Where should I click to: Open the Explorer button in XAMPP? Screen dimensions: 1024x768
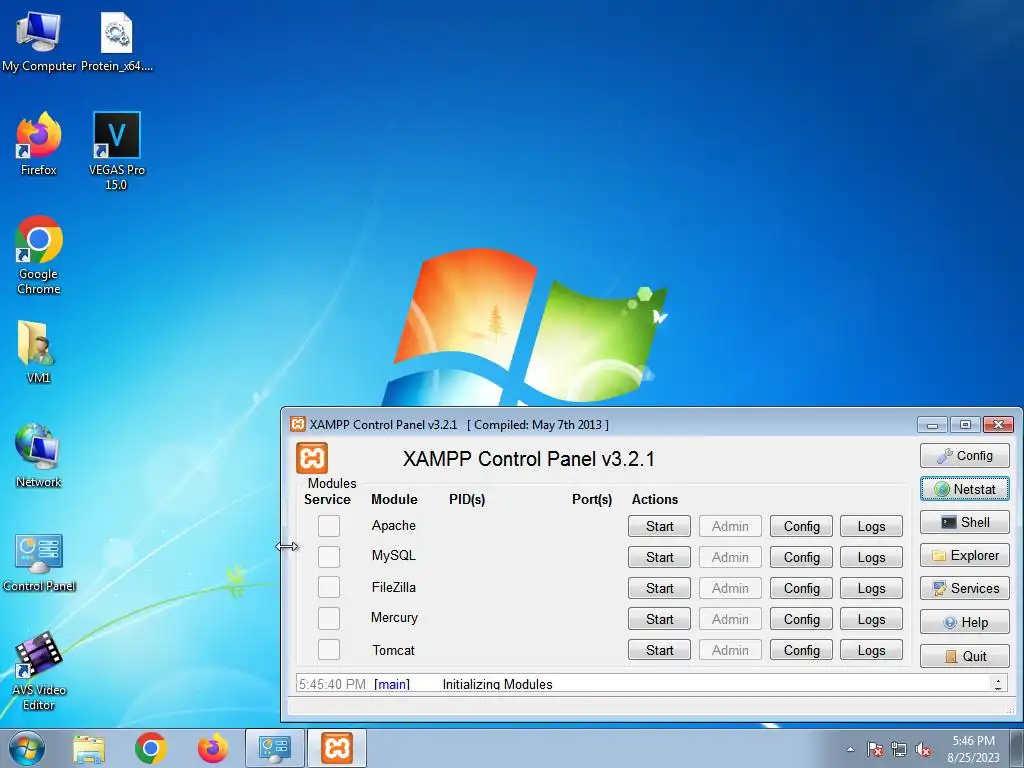click(965, 555)
